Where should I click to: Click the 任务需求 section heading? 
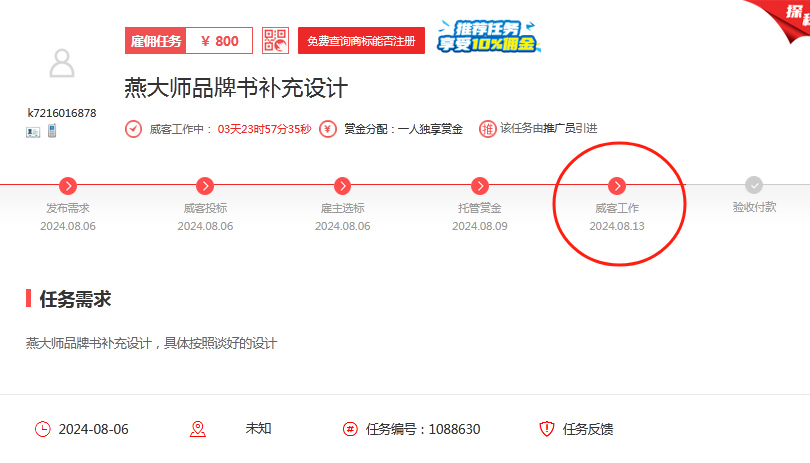(x=75, y=299)
